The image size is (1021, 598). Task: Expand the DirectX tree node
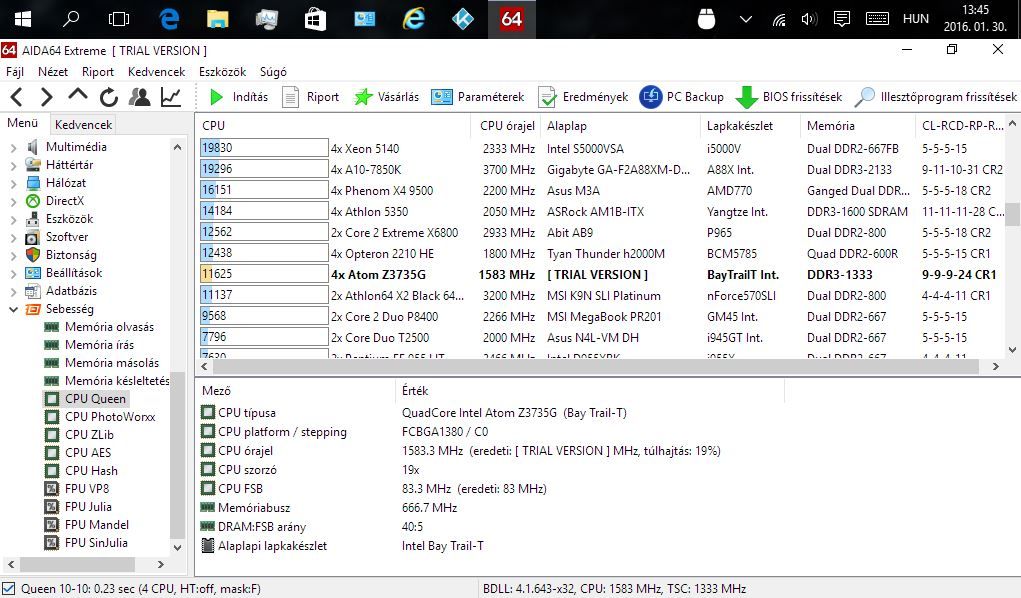[14, 201]
